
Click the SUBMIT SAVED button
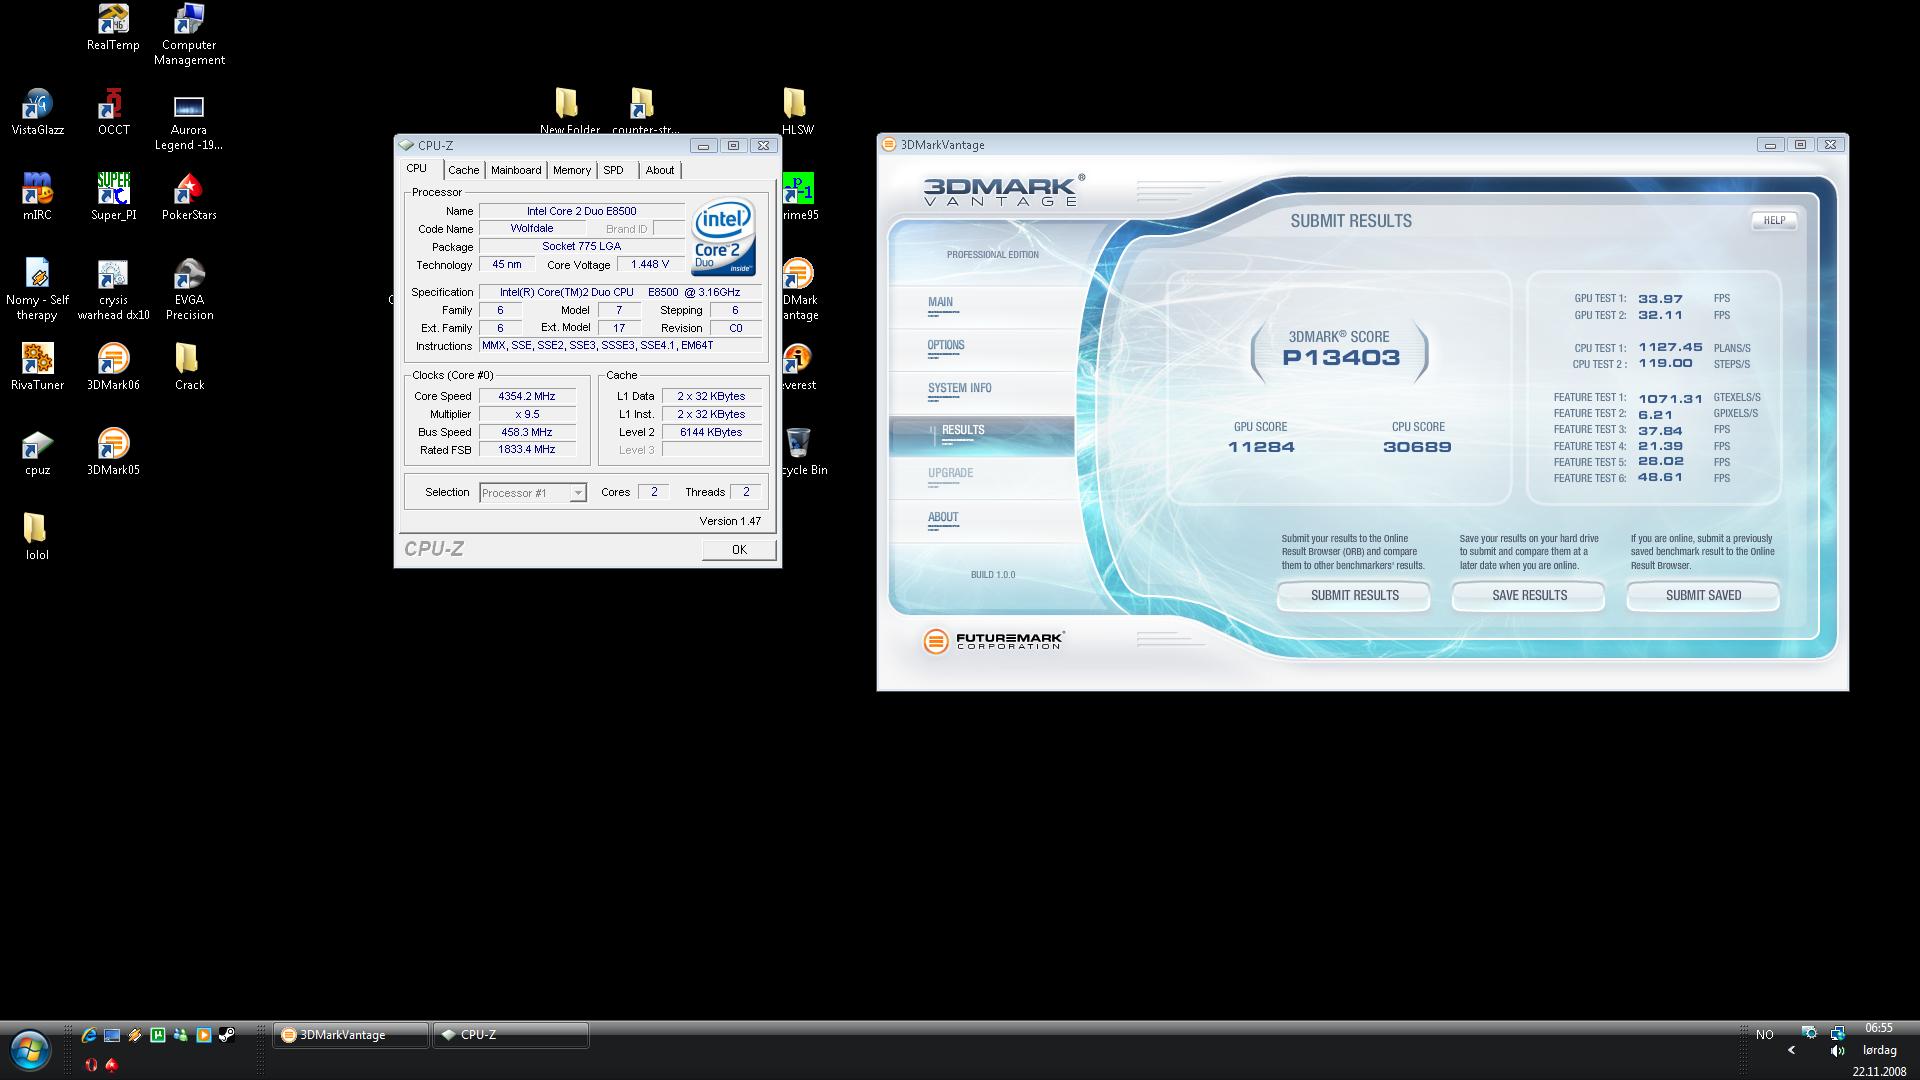point(1703,595)
